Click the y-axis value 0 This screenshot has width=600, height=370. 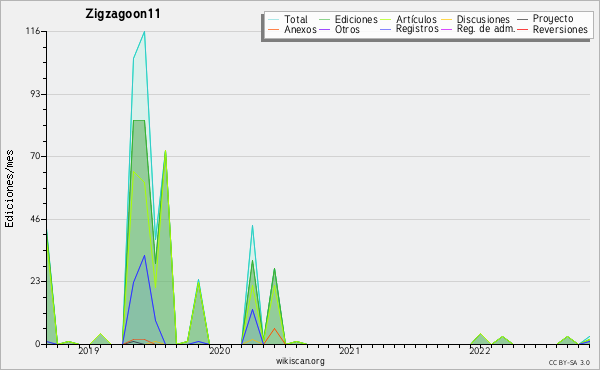[38, 344]
